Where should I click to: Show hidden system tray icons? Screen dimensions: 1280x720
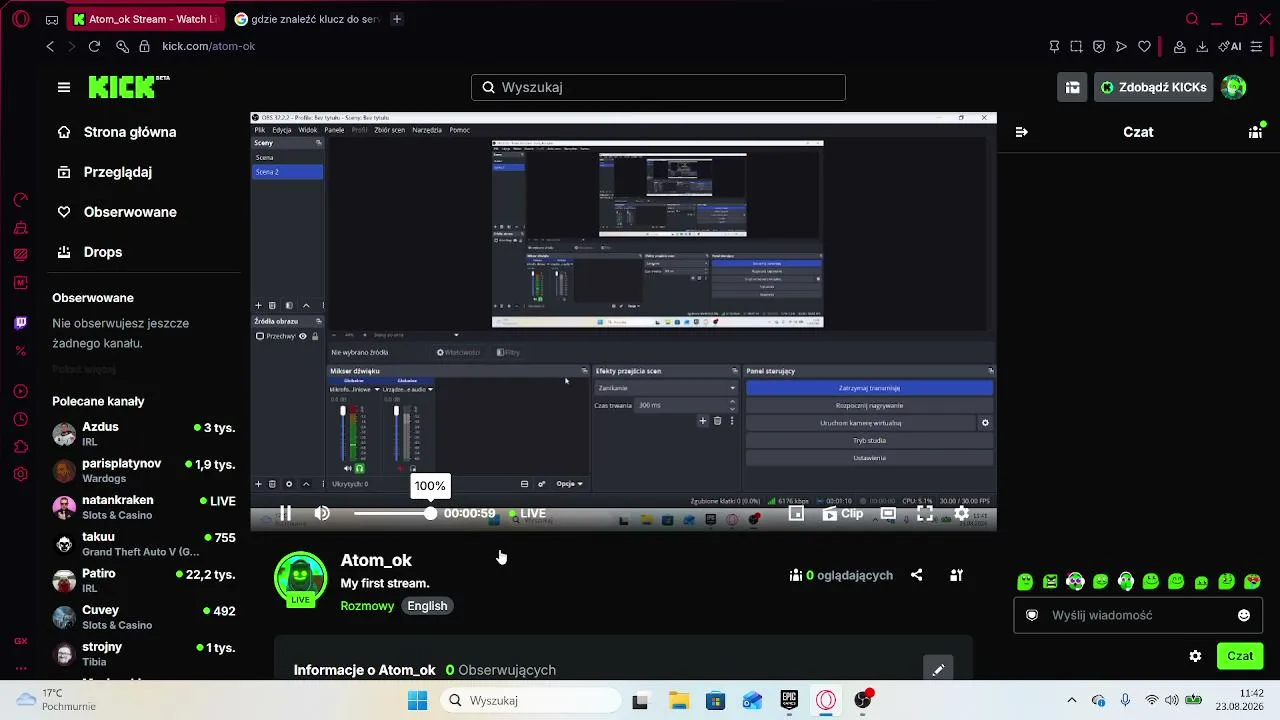click(x=1072, y=701)
